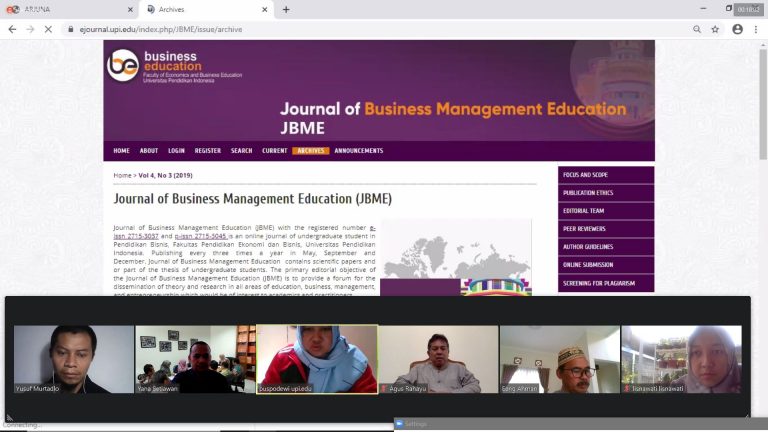Select Tisnawati Tisnawati video thumbnail

(x=681, y=359)
